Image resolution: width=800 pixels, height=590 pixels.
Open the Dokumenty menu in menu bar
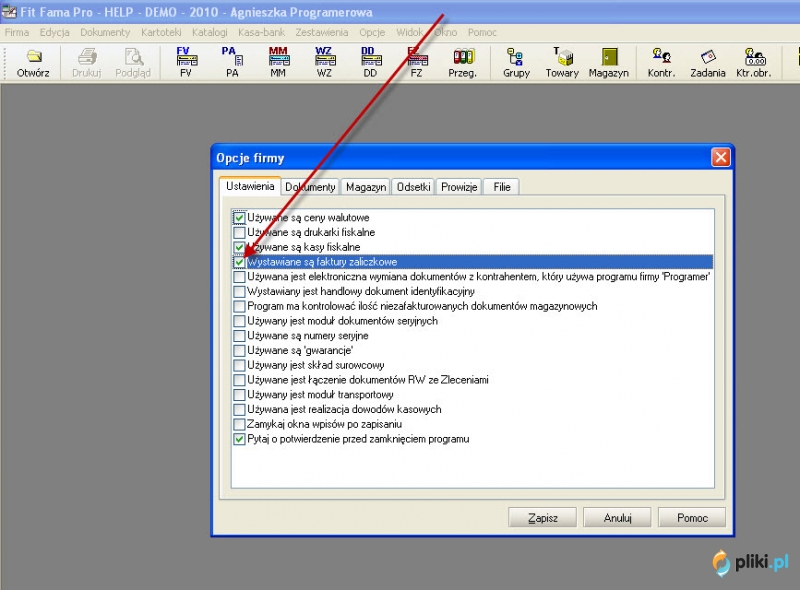(105, 33)
